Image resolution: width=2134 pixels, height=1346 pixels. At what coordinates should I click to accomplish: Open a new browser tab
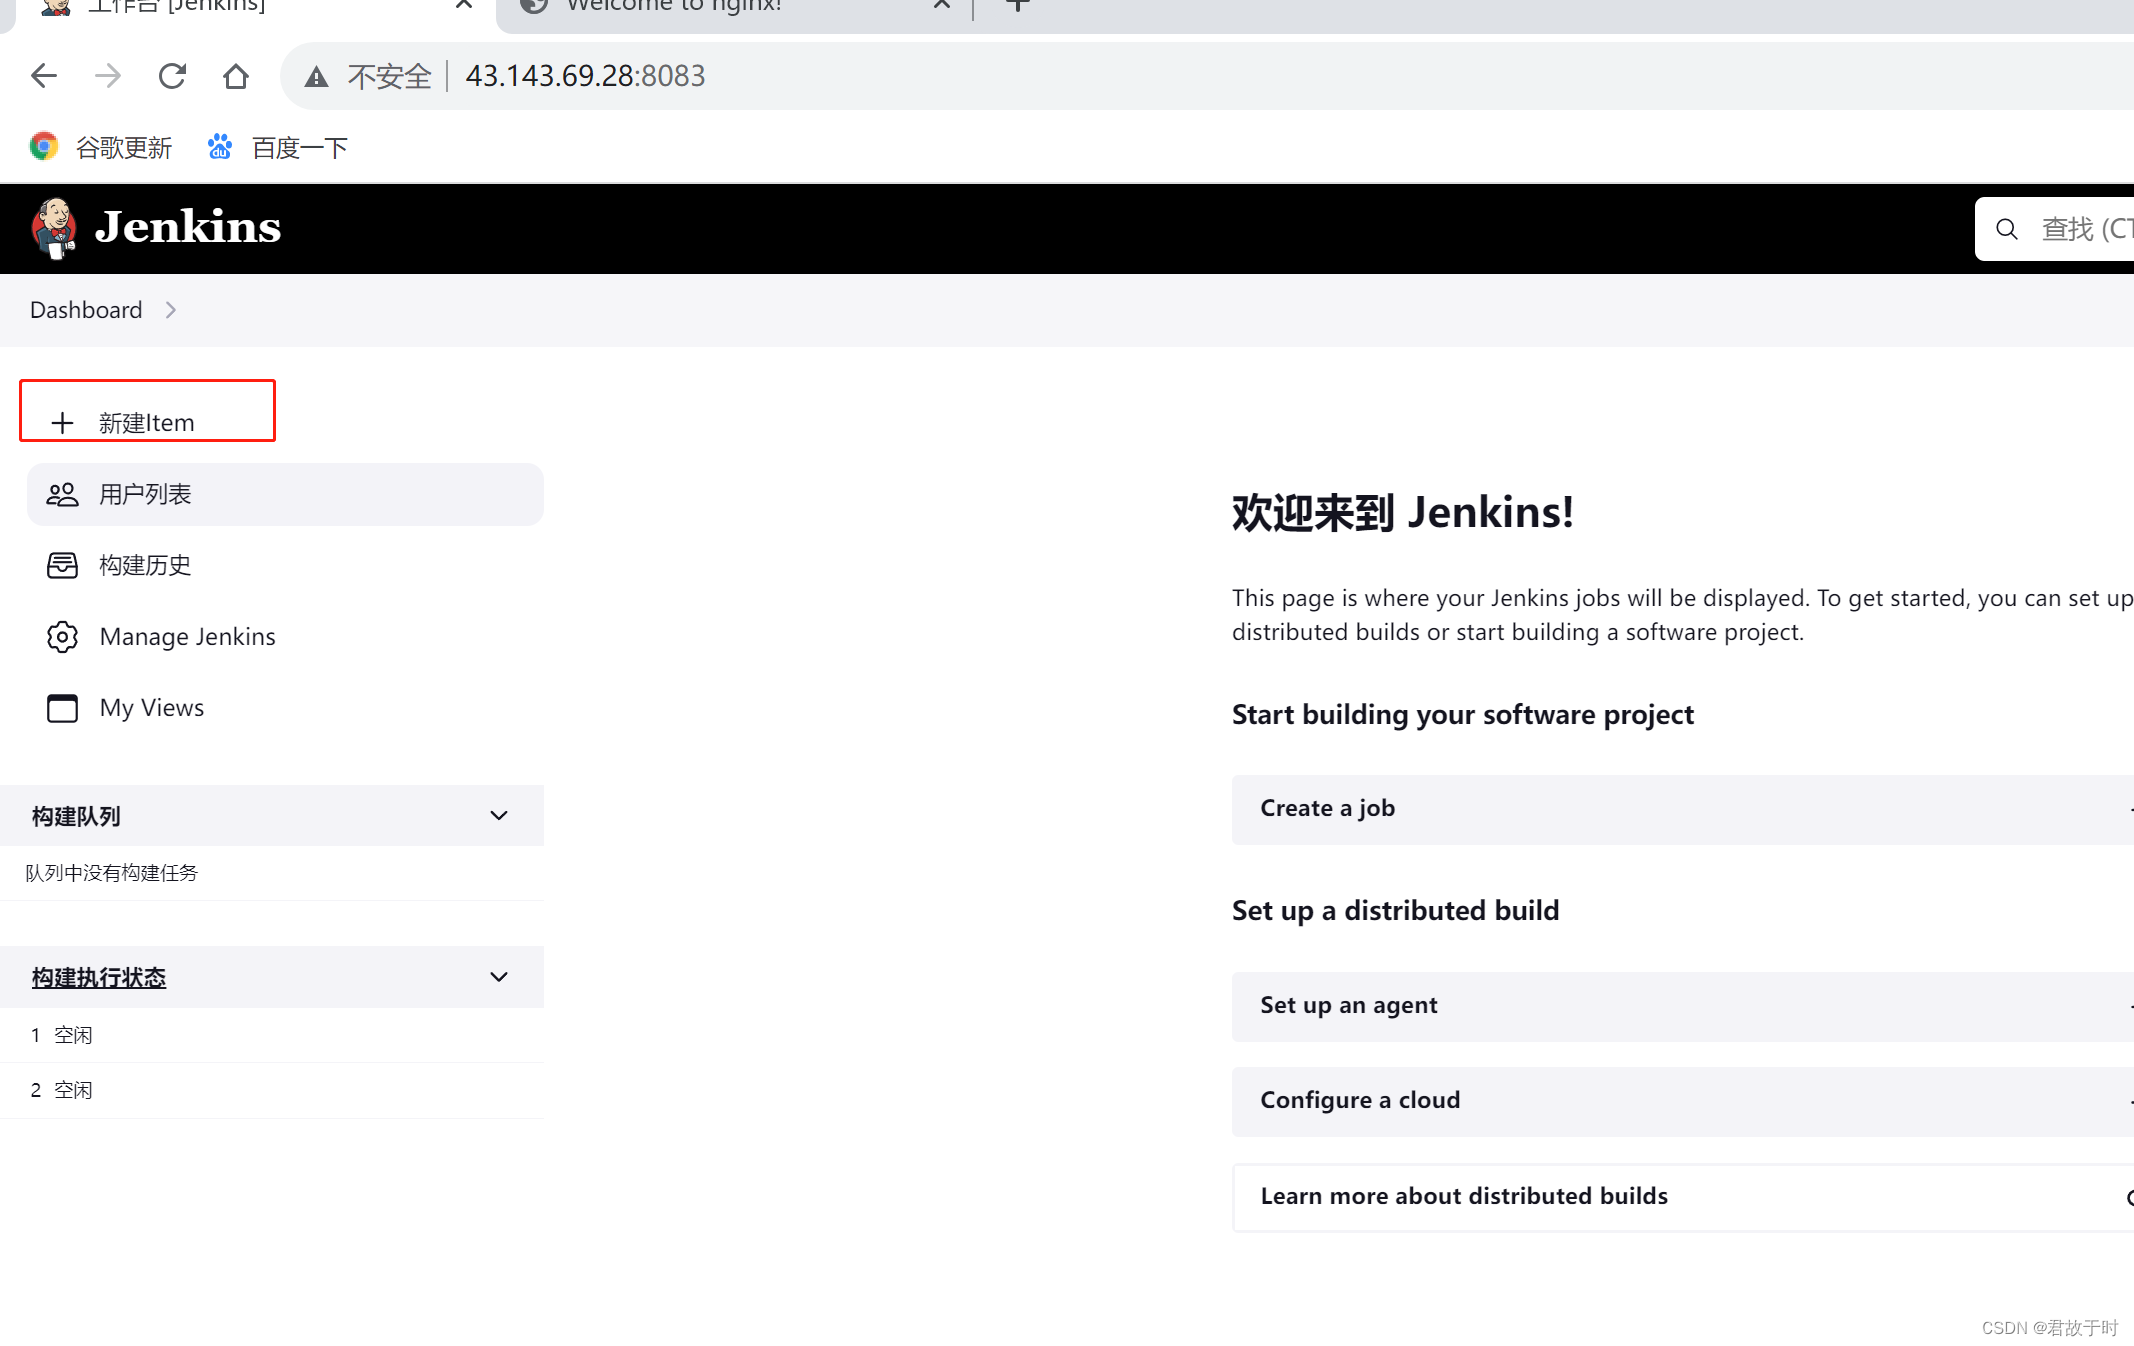1017,6
